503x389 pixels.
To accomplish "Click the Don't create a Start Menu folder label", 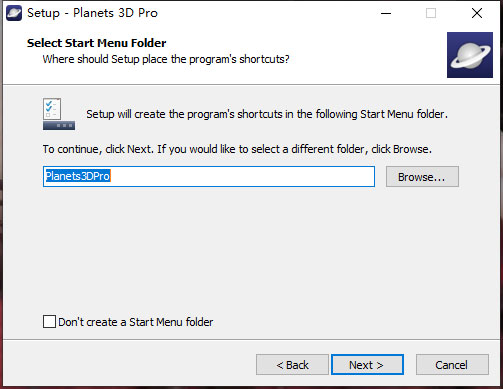I will (135, 322).
